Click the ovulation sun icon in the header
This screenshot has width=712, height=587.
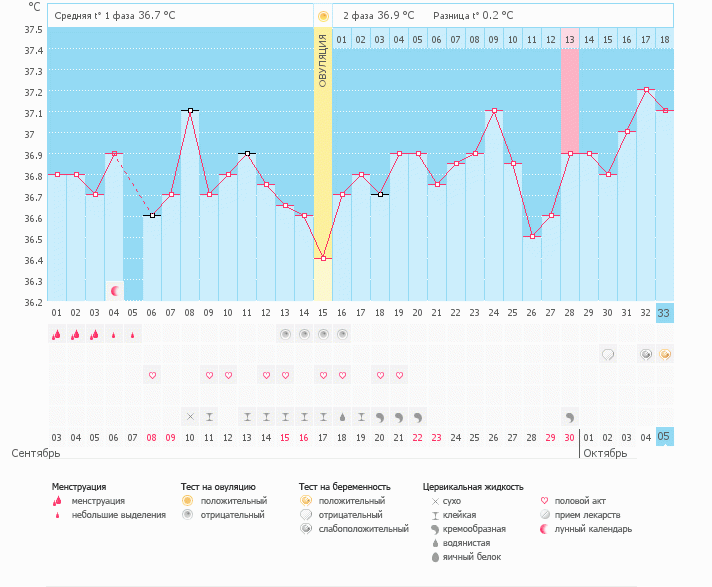(x=322, y=16)
